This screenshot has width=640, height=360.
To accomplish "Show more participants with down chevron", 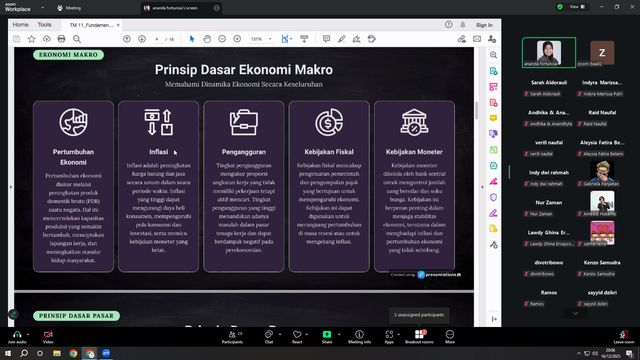I will tap(576, 313).
